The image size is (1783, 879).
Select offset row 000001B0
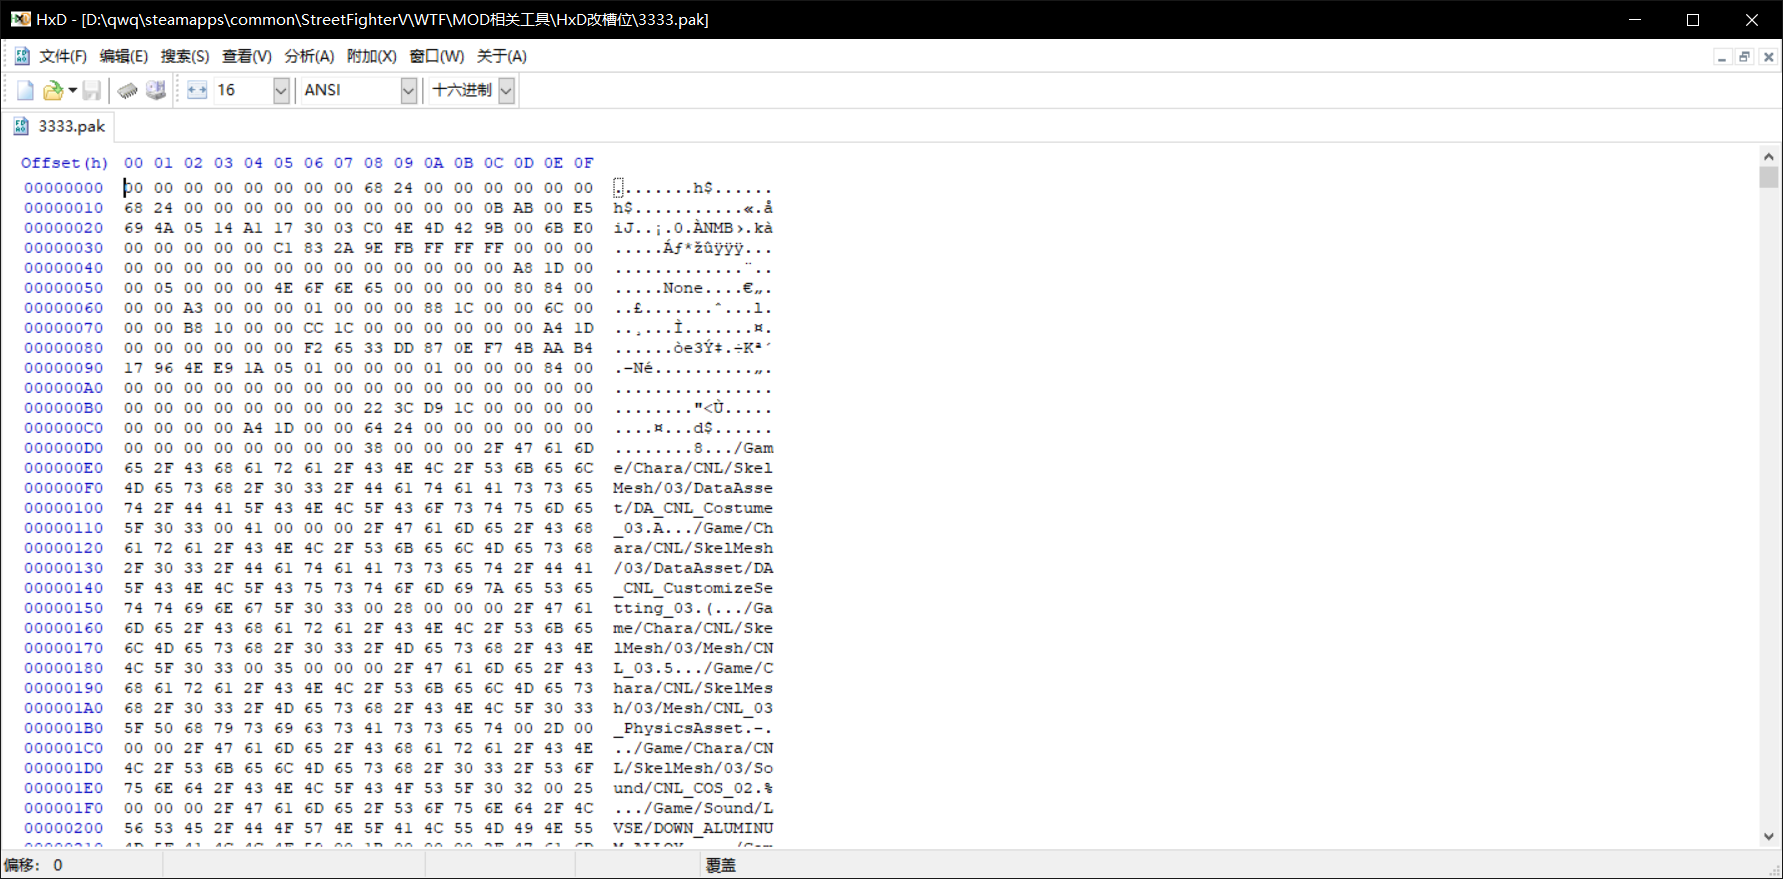(64, 728)
